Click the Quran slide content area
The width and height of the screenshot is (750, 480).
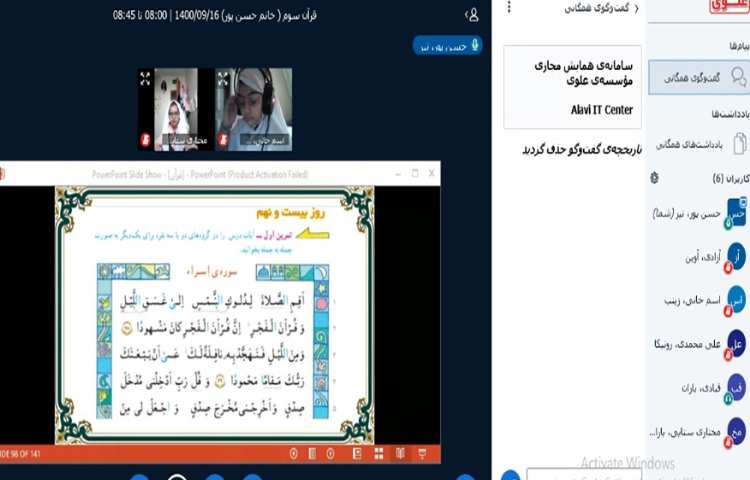215,316
